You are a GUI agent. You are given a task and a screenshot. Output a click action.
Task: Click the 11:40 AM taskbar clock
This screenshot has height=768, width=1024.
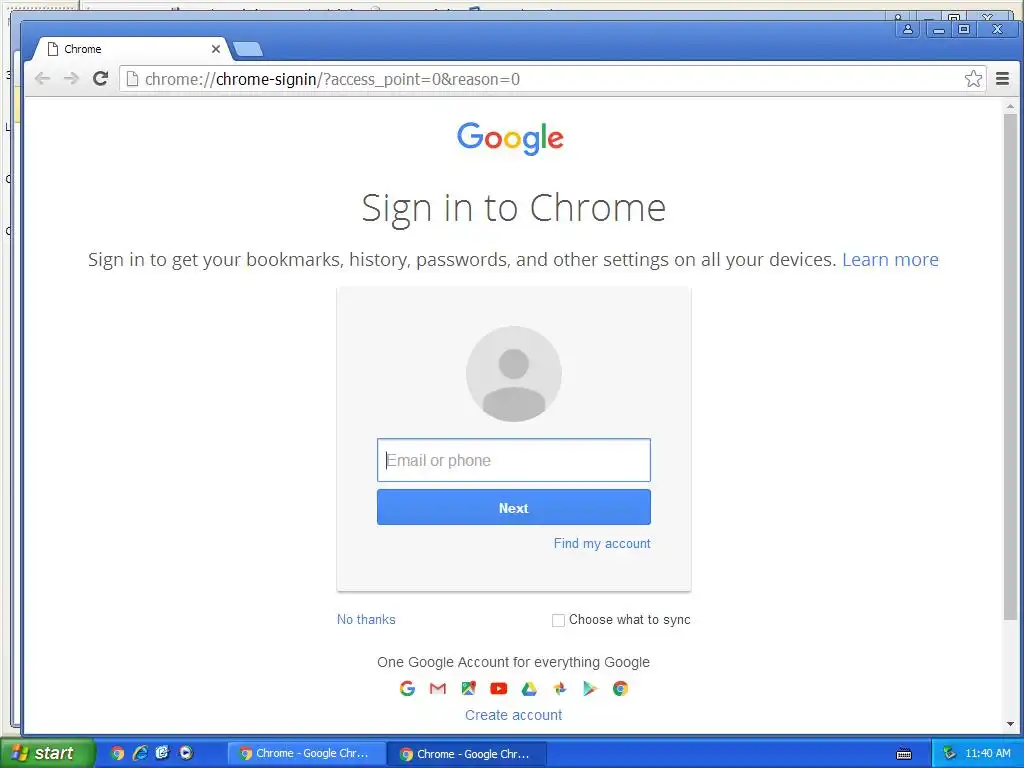click(x=987, y=754)
